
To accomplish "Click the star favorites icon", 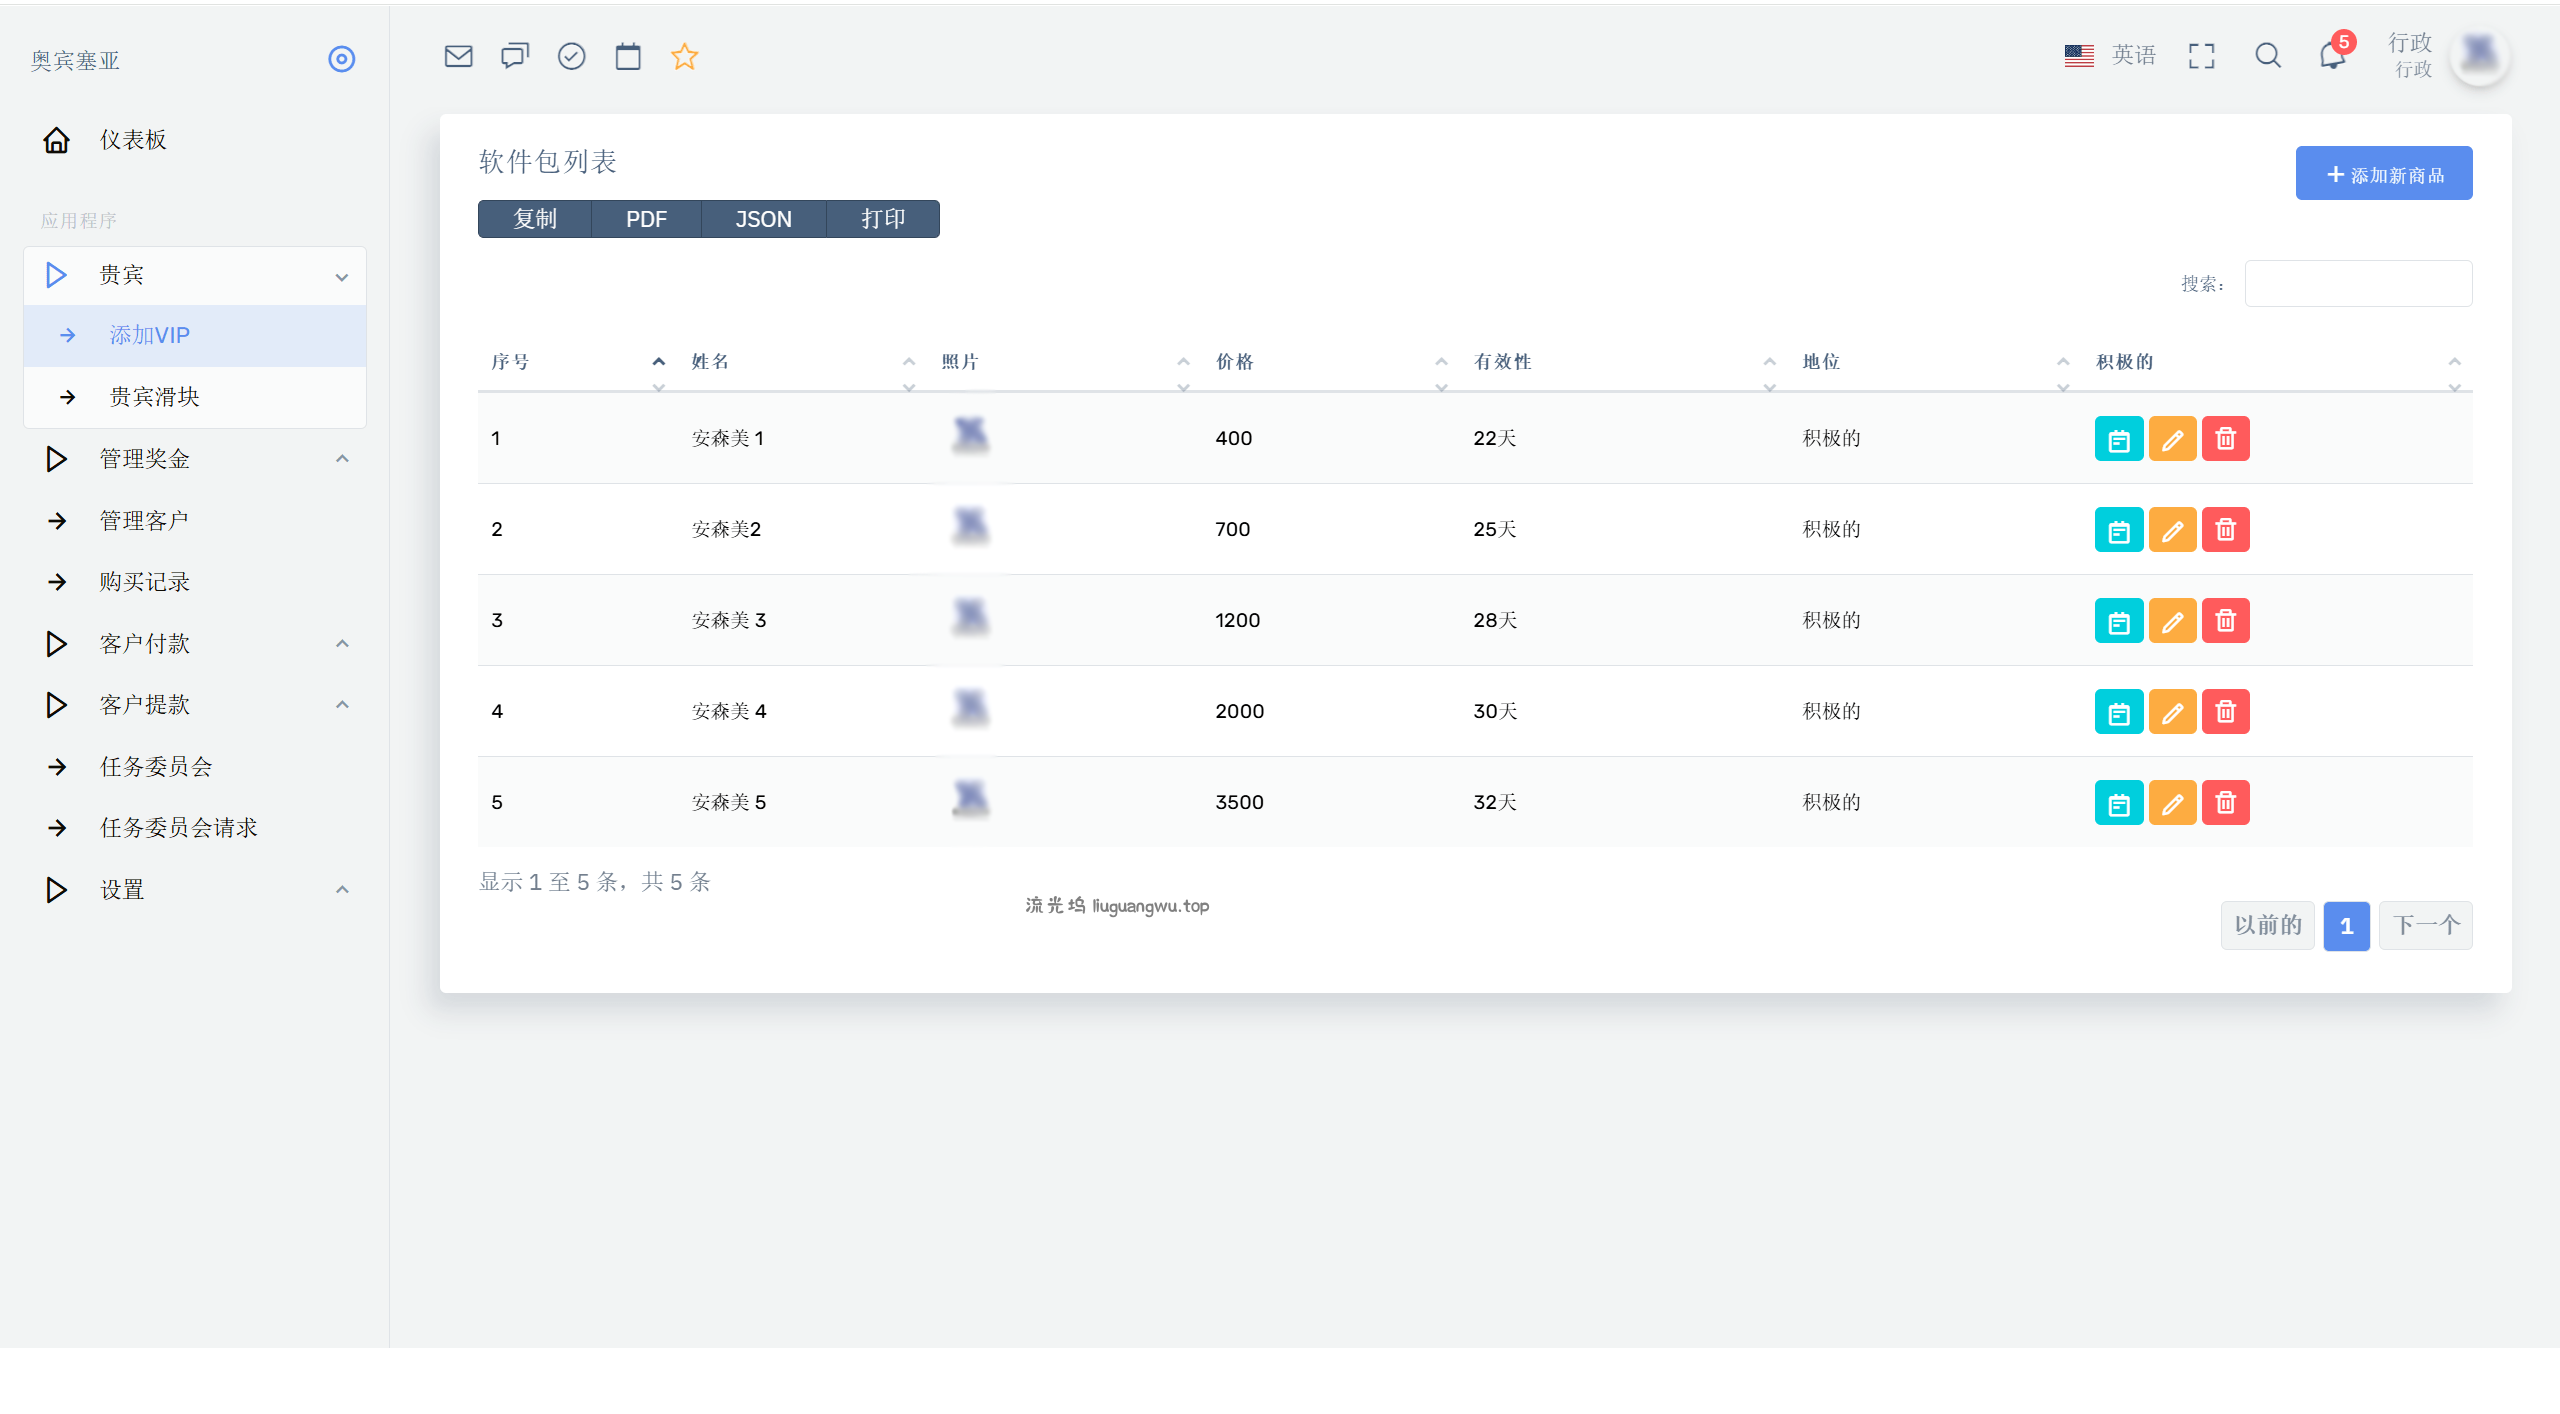I will 684,56.
